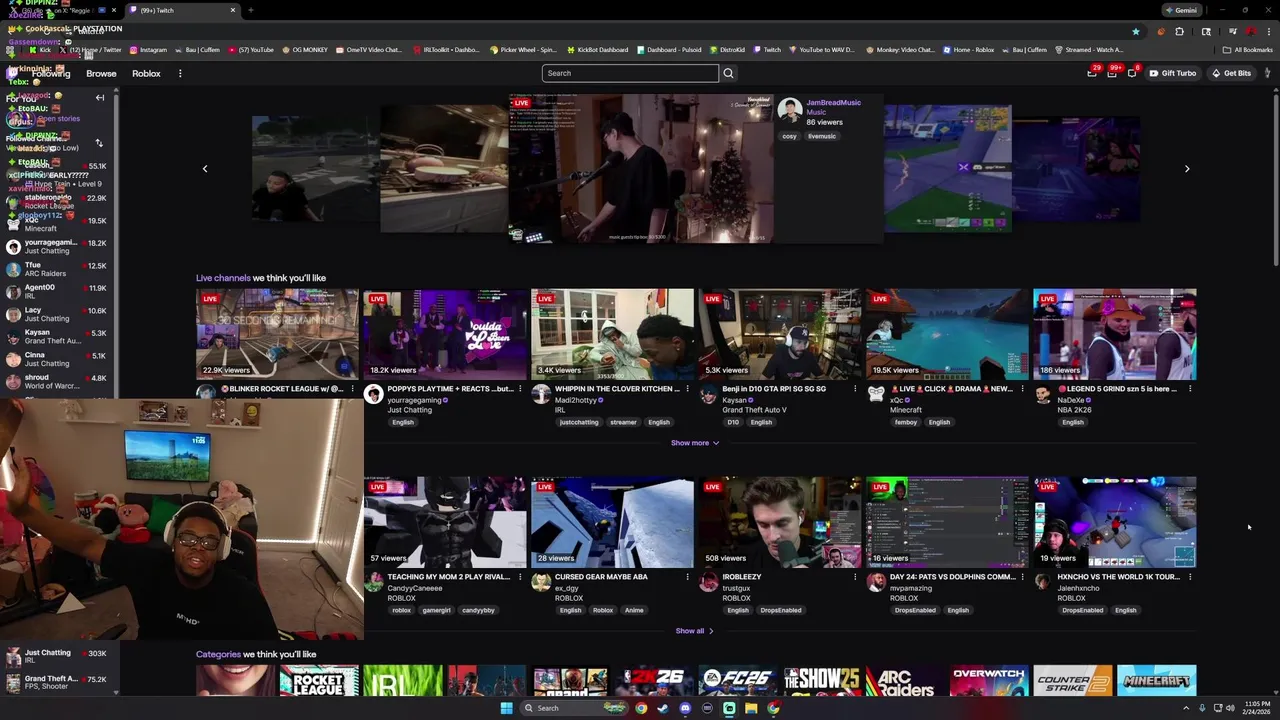
Task: Open the Instagram bookmark
Action: tap(147, 49)
